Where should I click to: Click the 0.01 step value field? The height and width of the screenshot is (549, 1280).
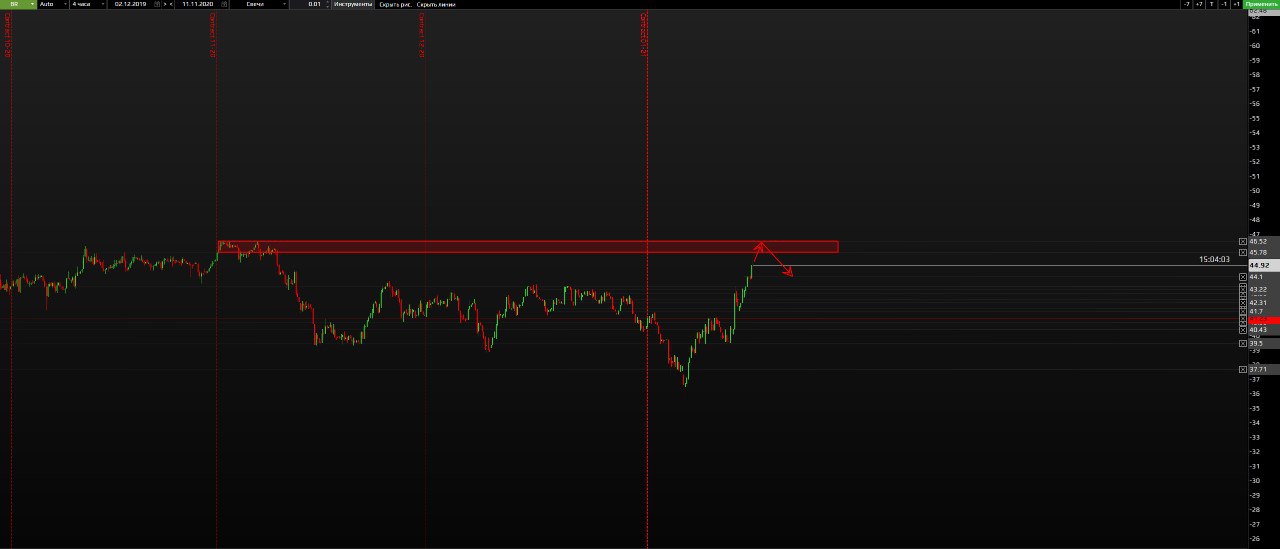click(x=309, y=4)
